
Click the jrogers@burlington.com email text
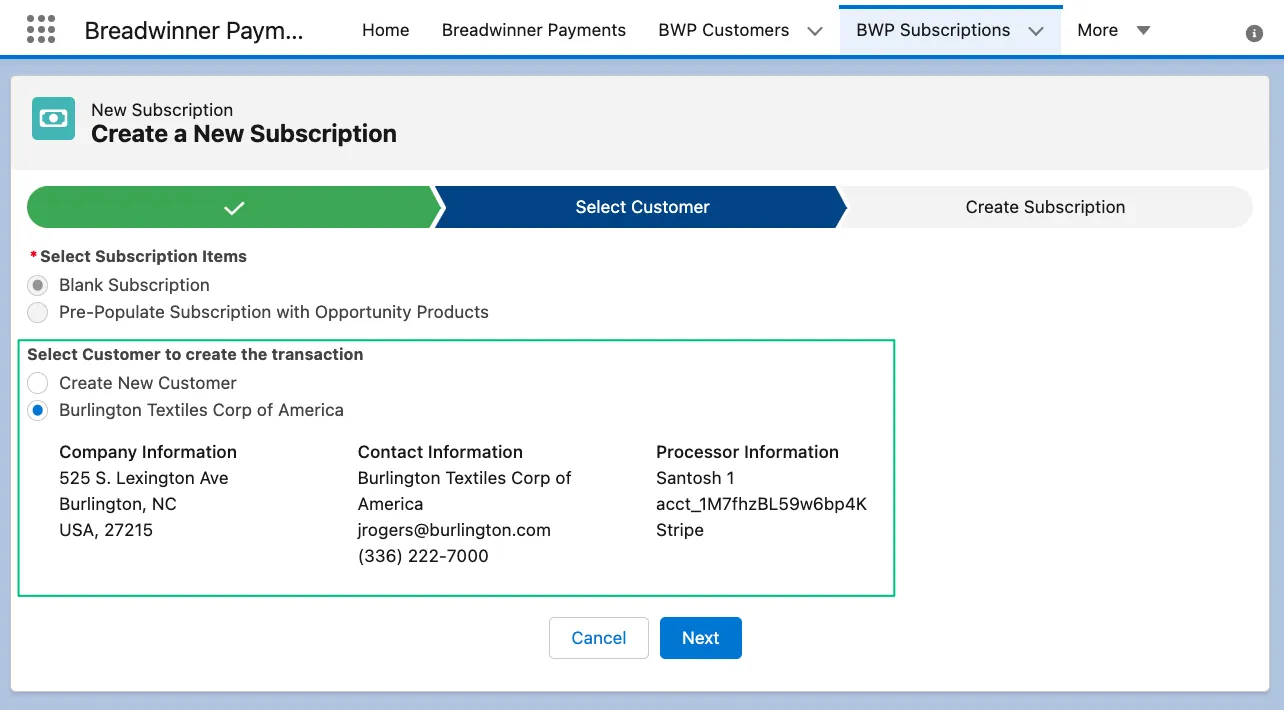click(454, 530)
